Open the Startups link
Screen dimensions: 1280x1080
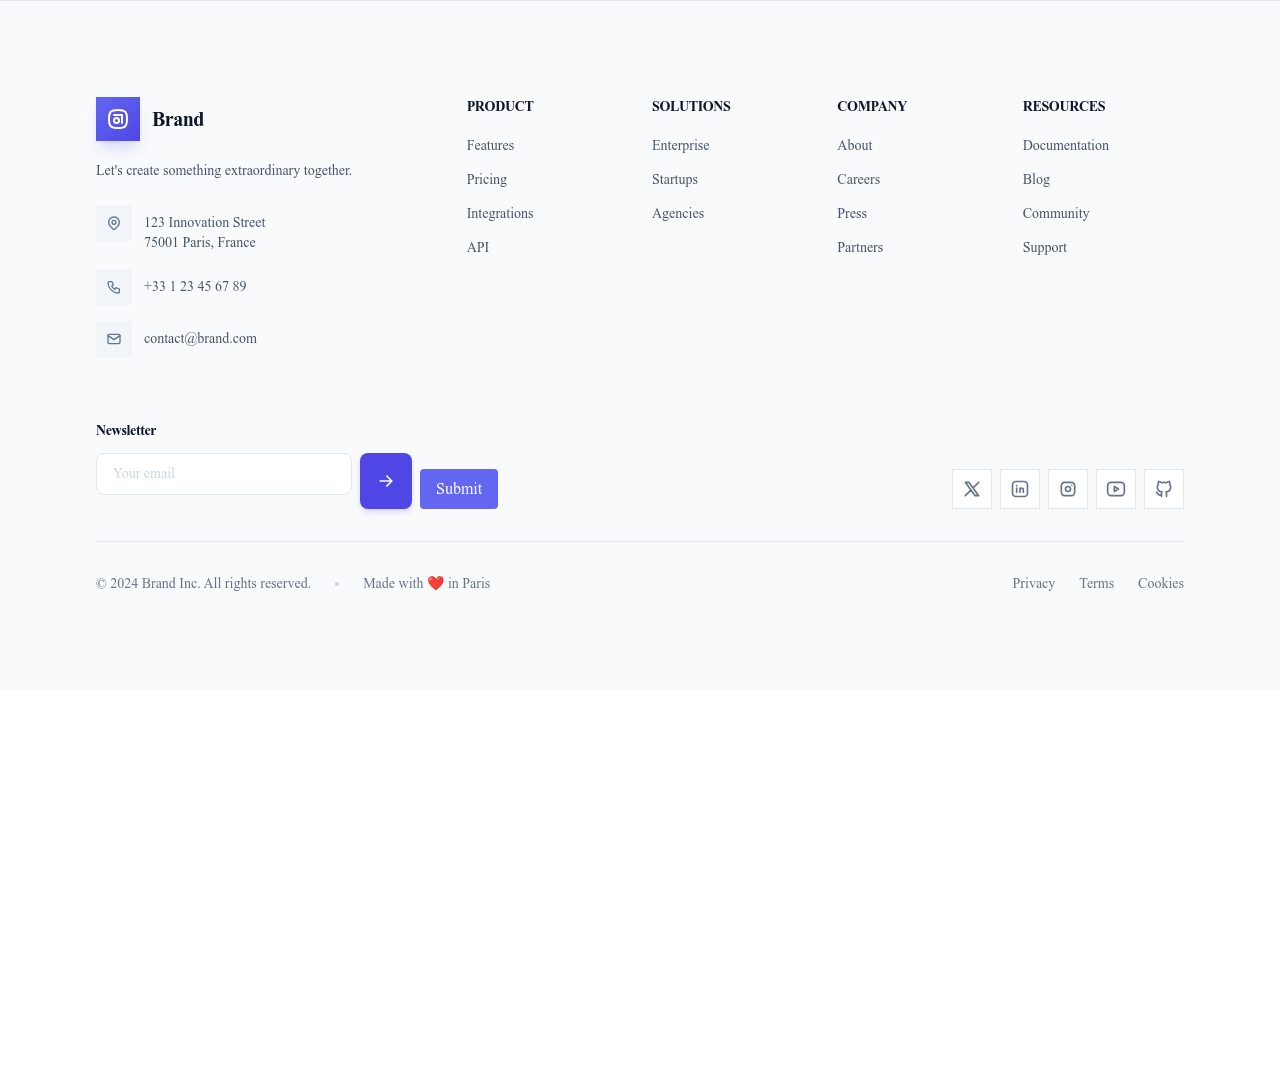coord(675,179)
